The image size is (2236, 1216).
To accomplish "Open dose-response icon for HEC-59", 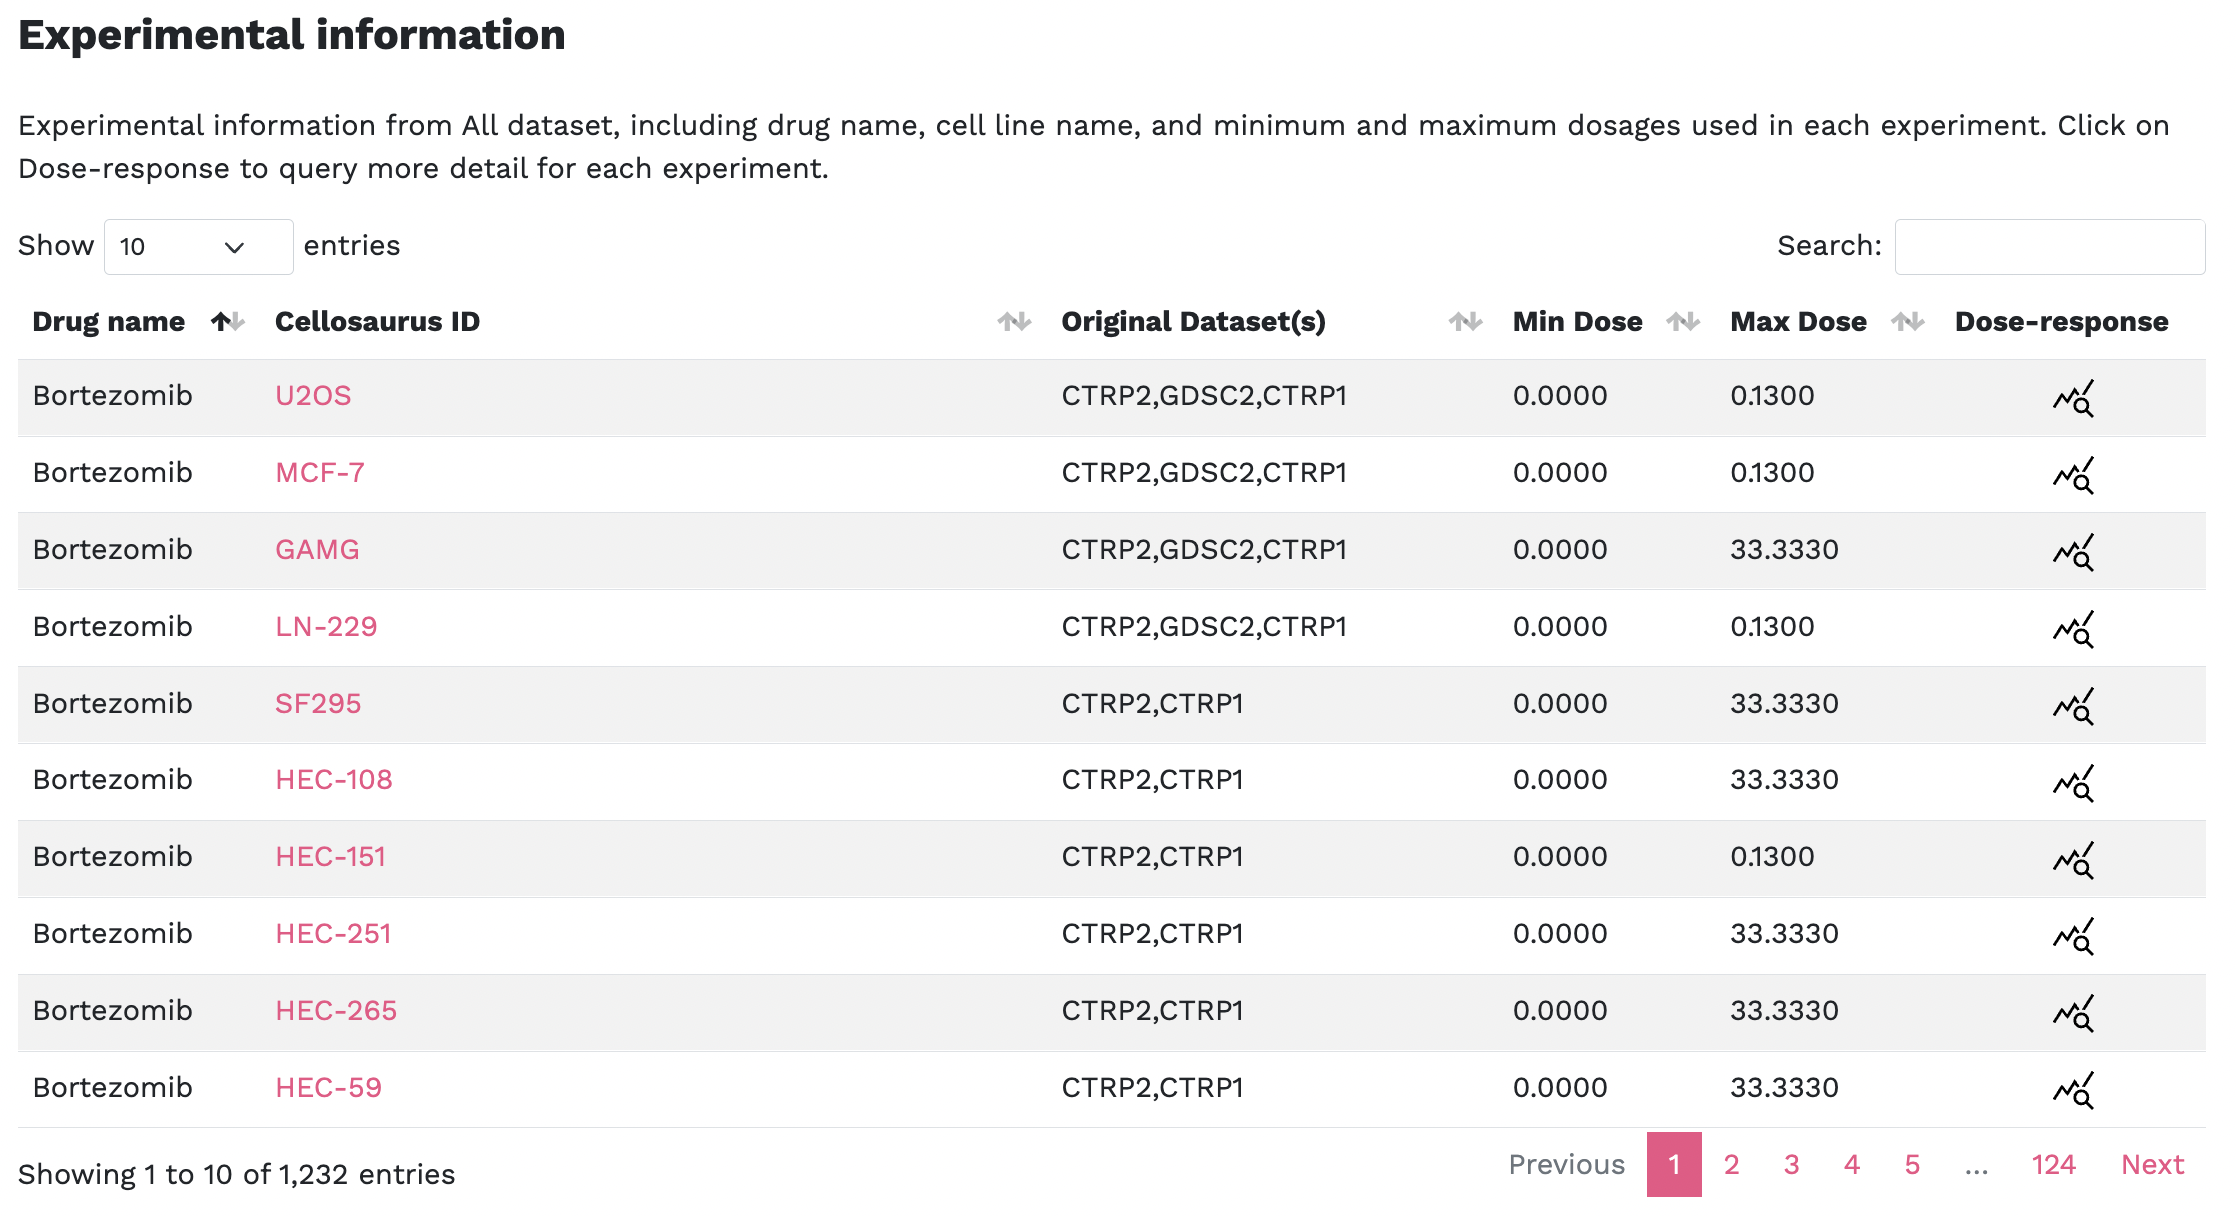I will pos(2073,1090).
